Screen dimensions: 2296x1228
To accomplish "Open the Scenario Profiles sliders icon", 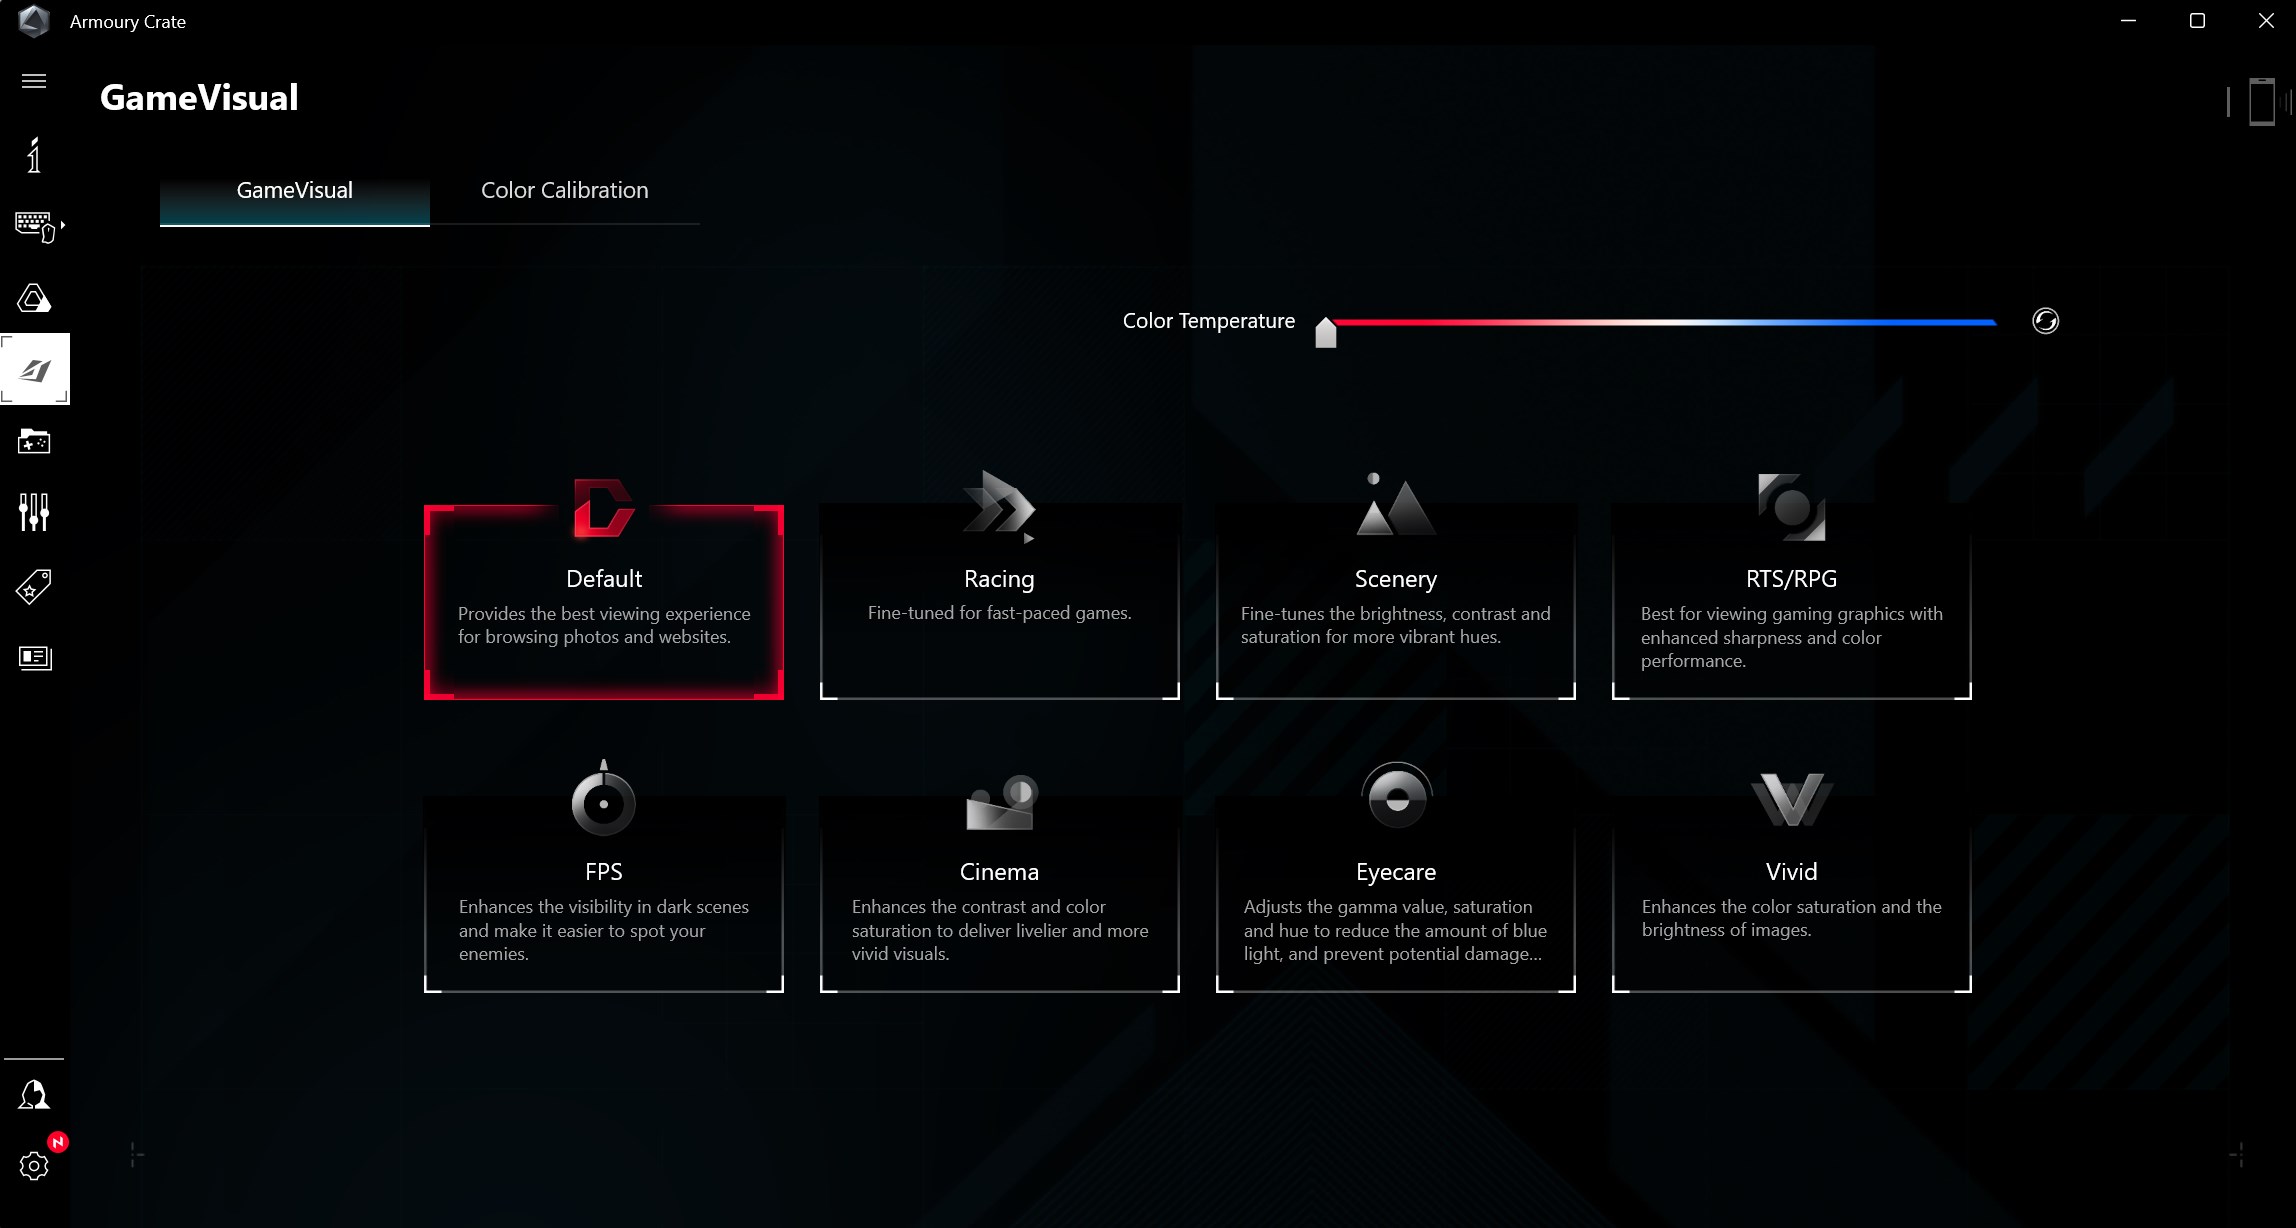I will [x=34, y=512].
